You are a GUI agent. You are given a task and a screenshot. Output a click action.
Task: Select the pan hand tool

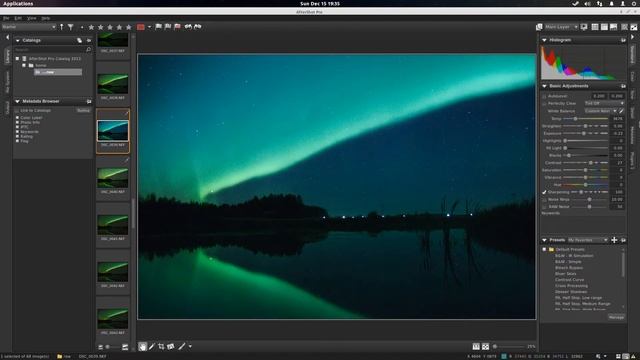pyautogui.click(x=142, y=347)
